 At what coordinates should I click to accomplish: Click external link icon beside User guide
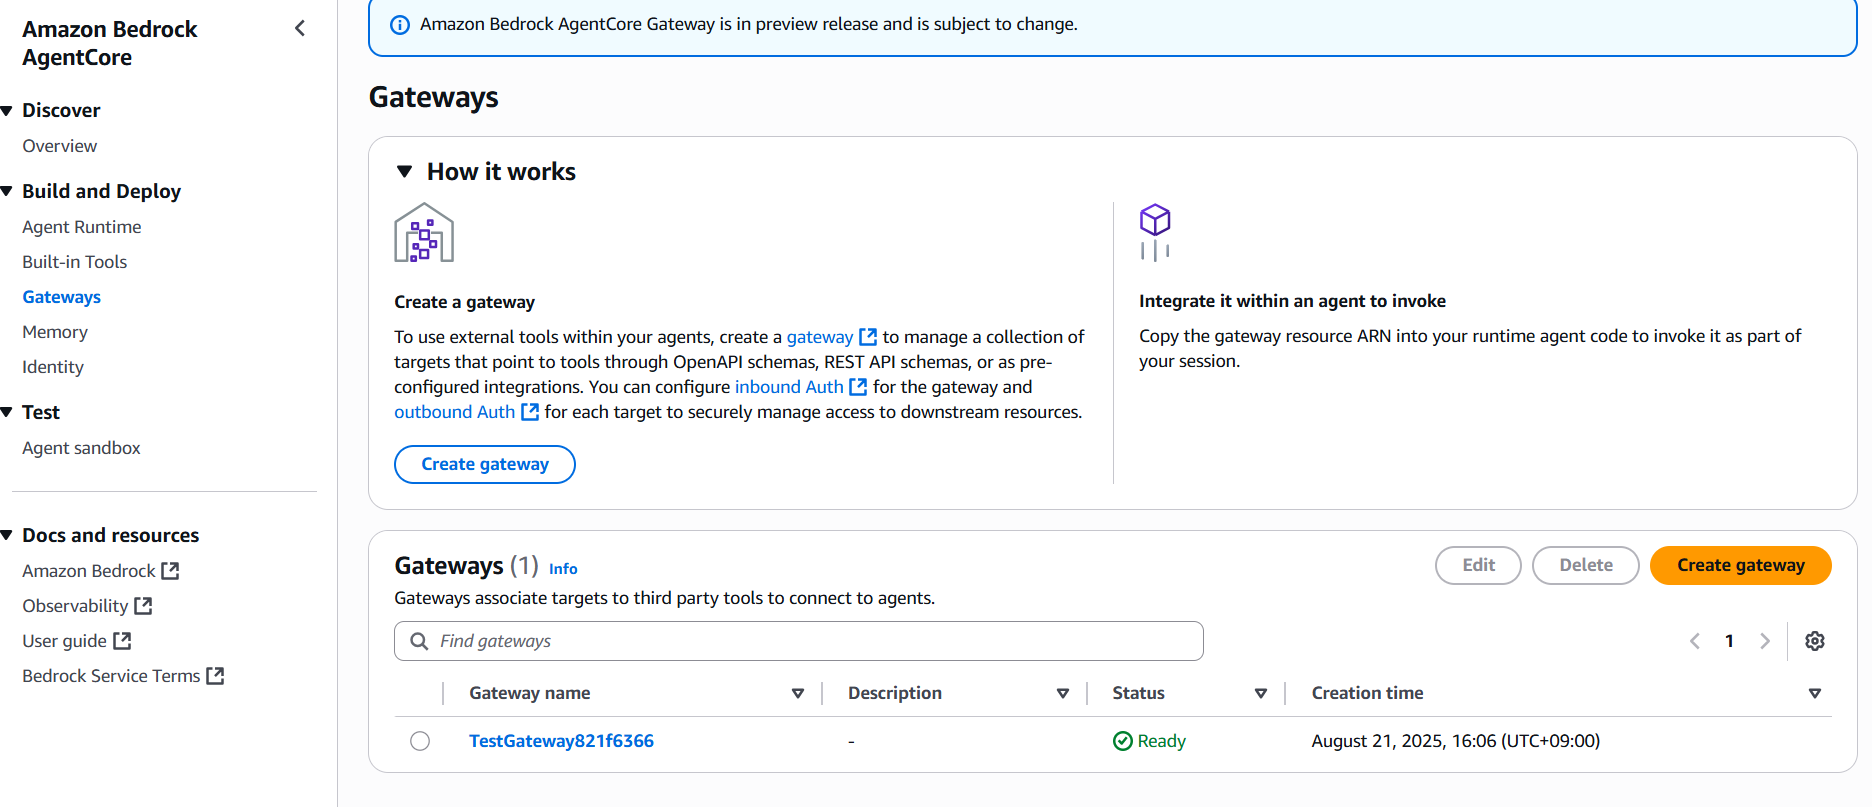click(x=122, y=641)
